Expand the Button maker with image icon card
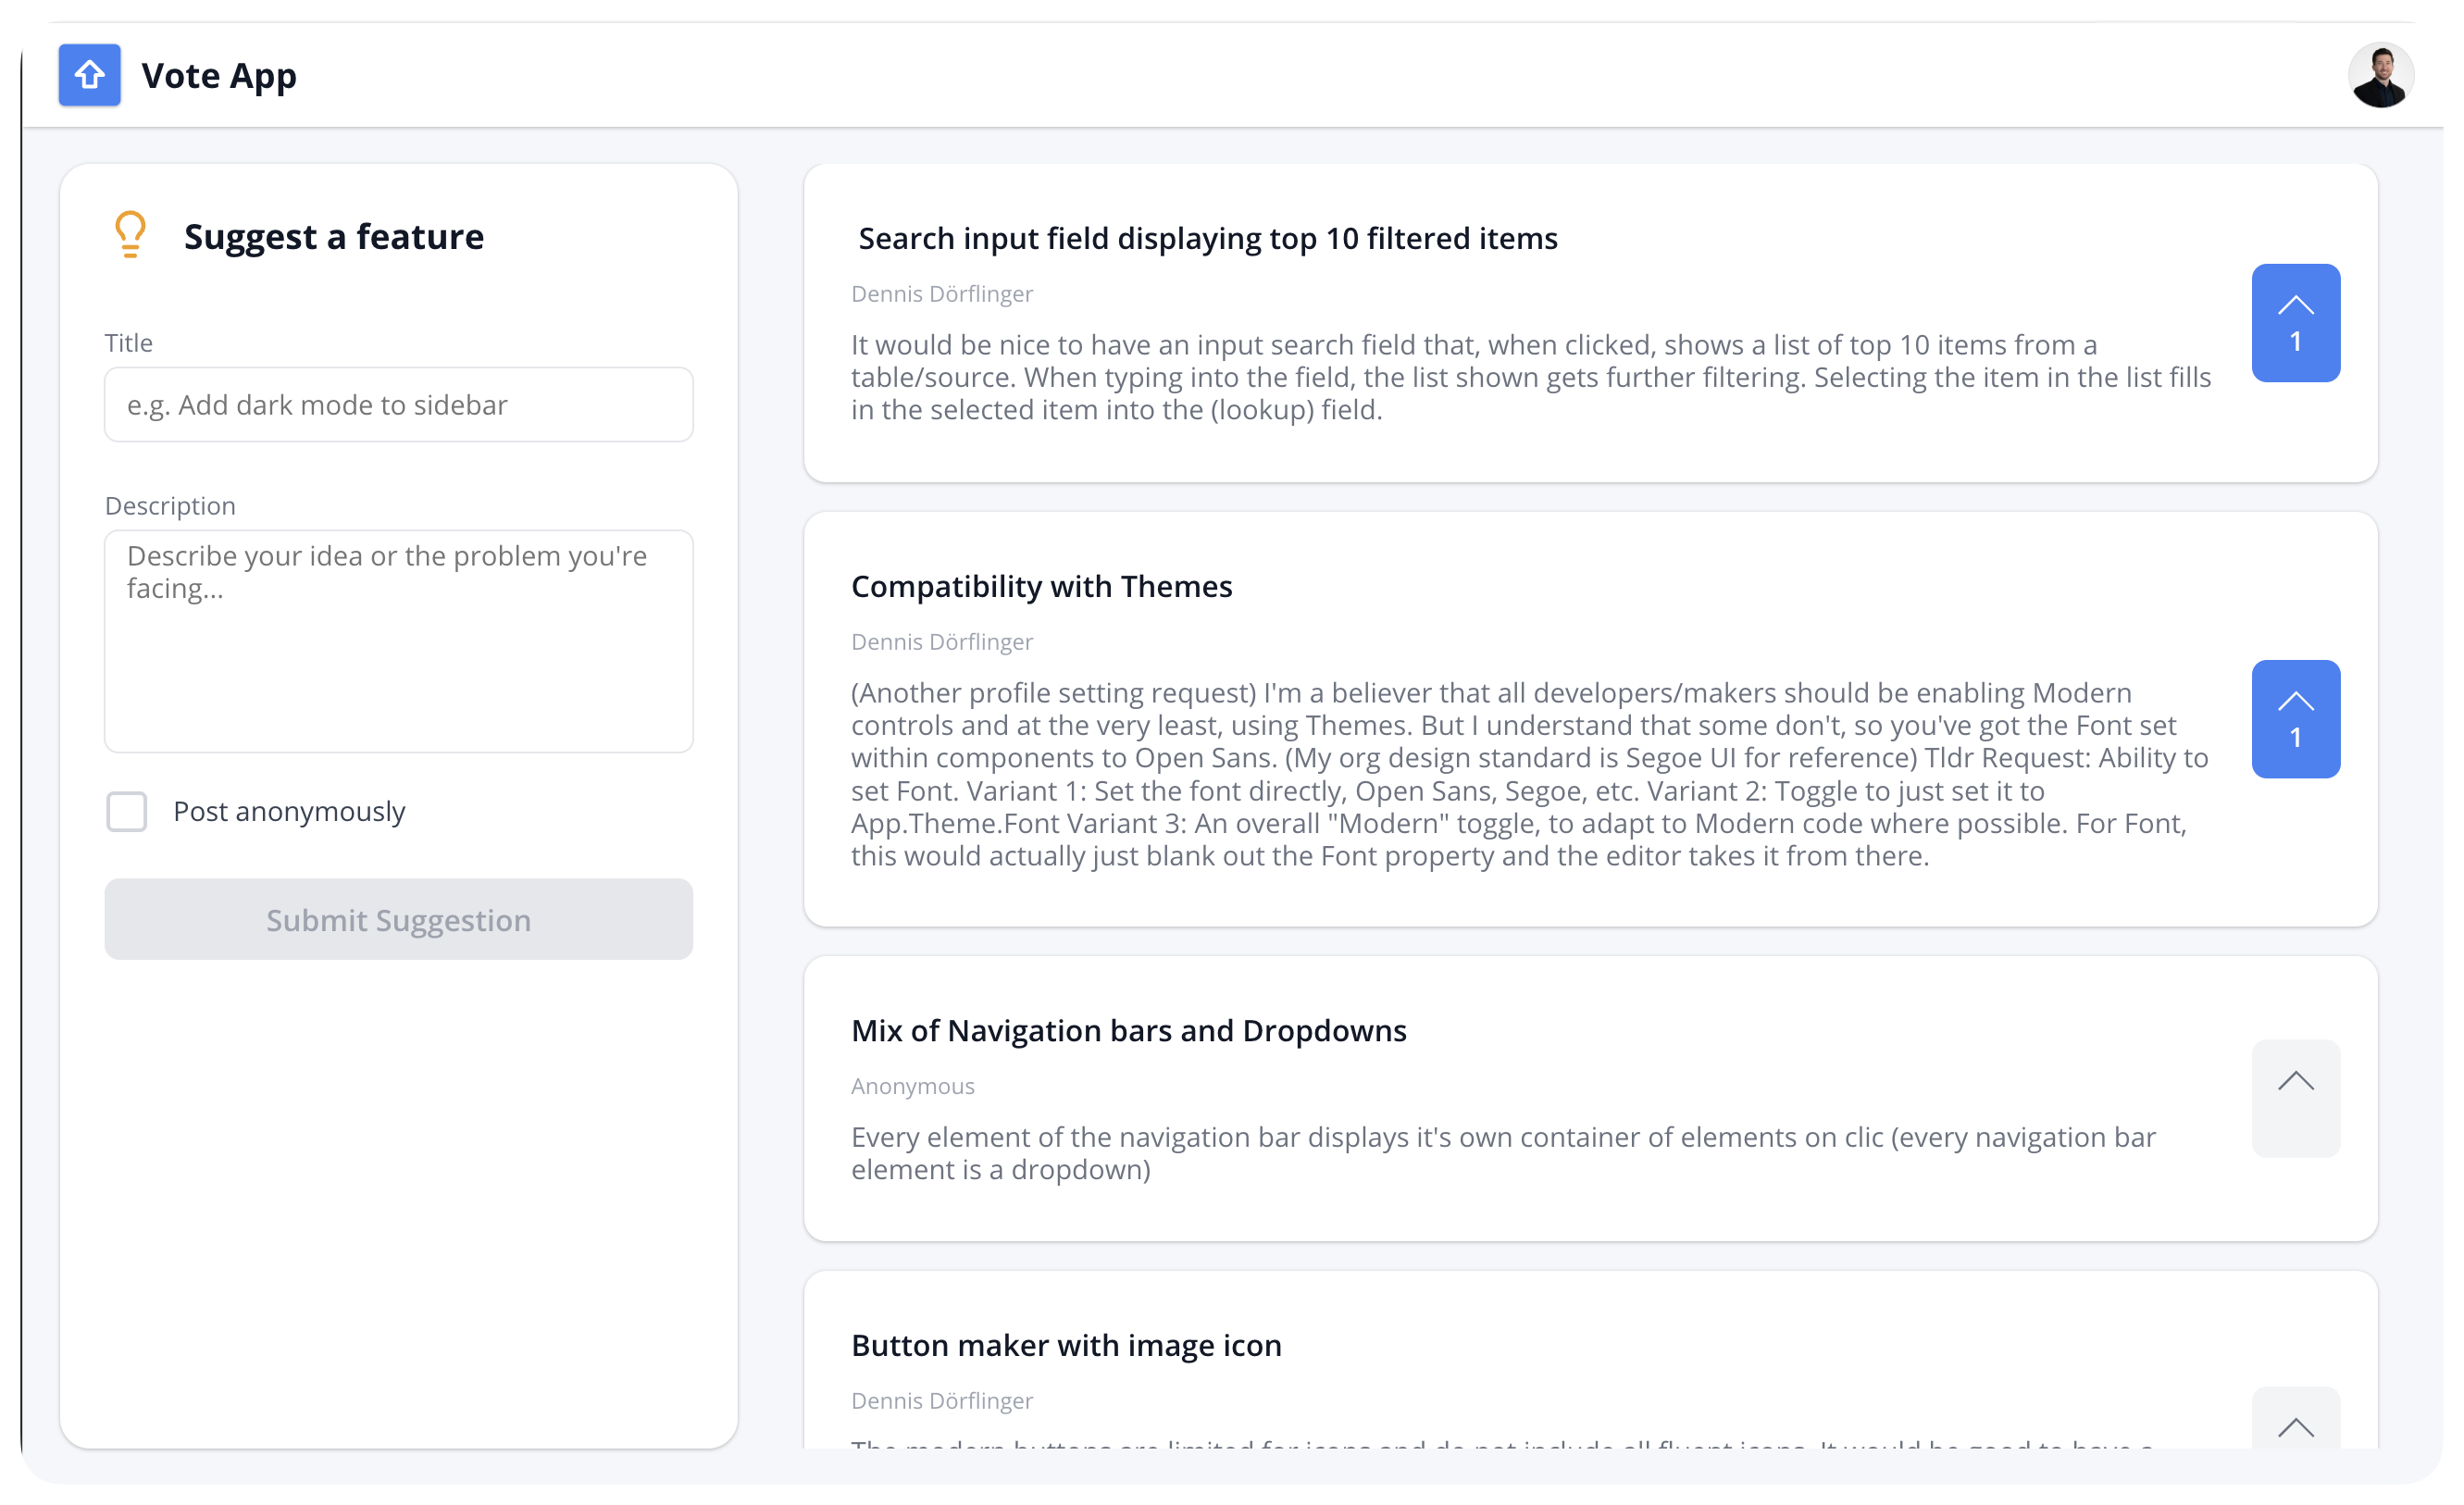This screenshot has height=1505, width=2464. point(1066,1345)
